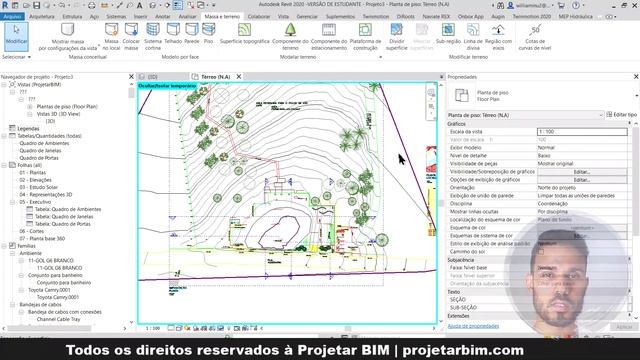
Task: Place a Componente do terreno
Action: tap(290, 37)
